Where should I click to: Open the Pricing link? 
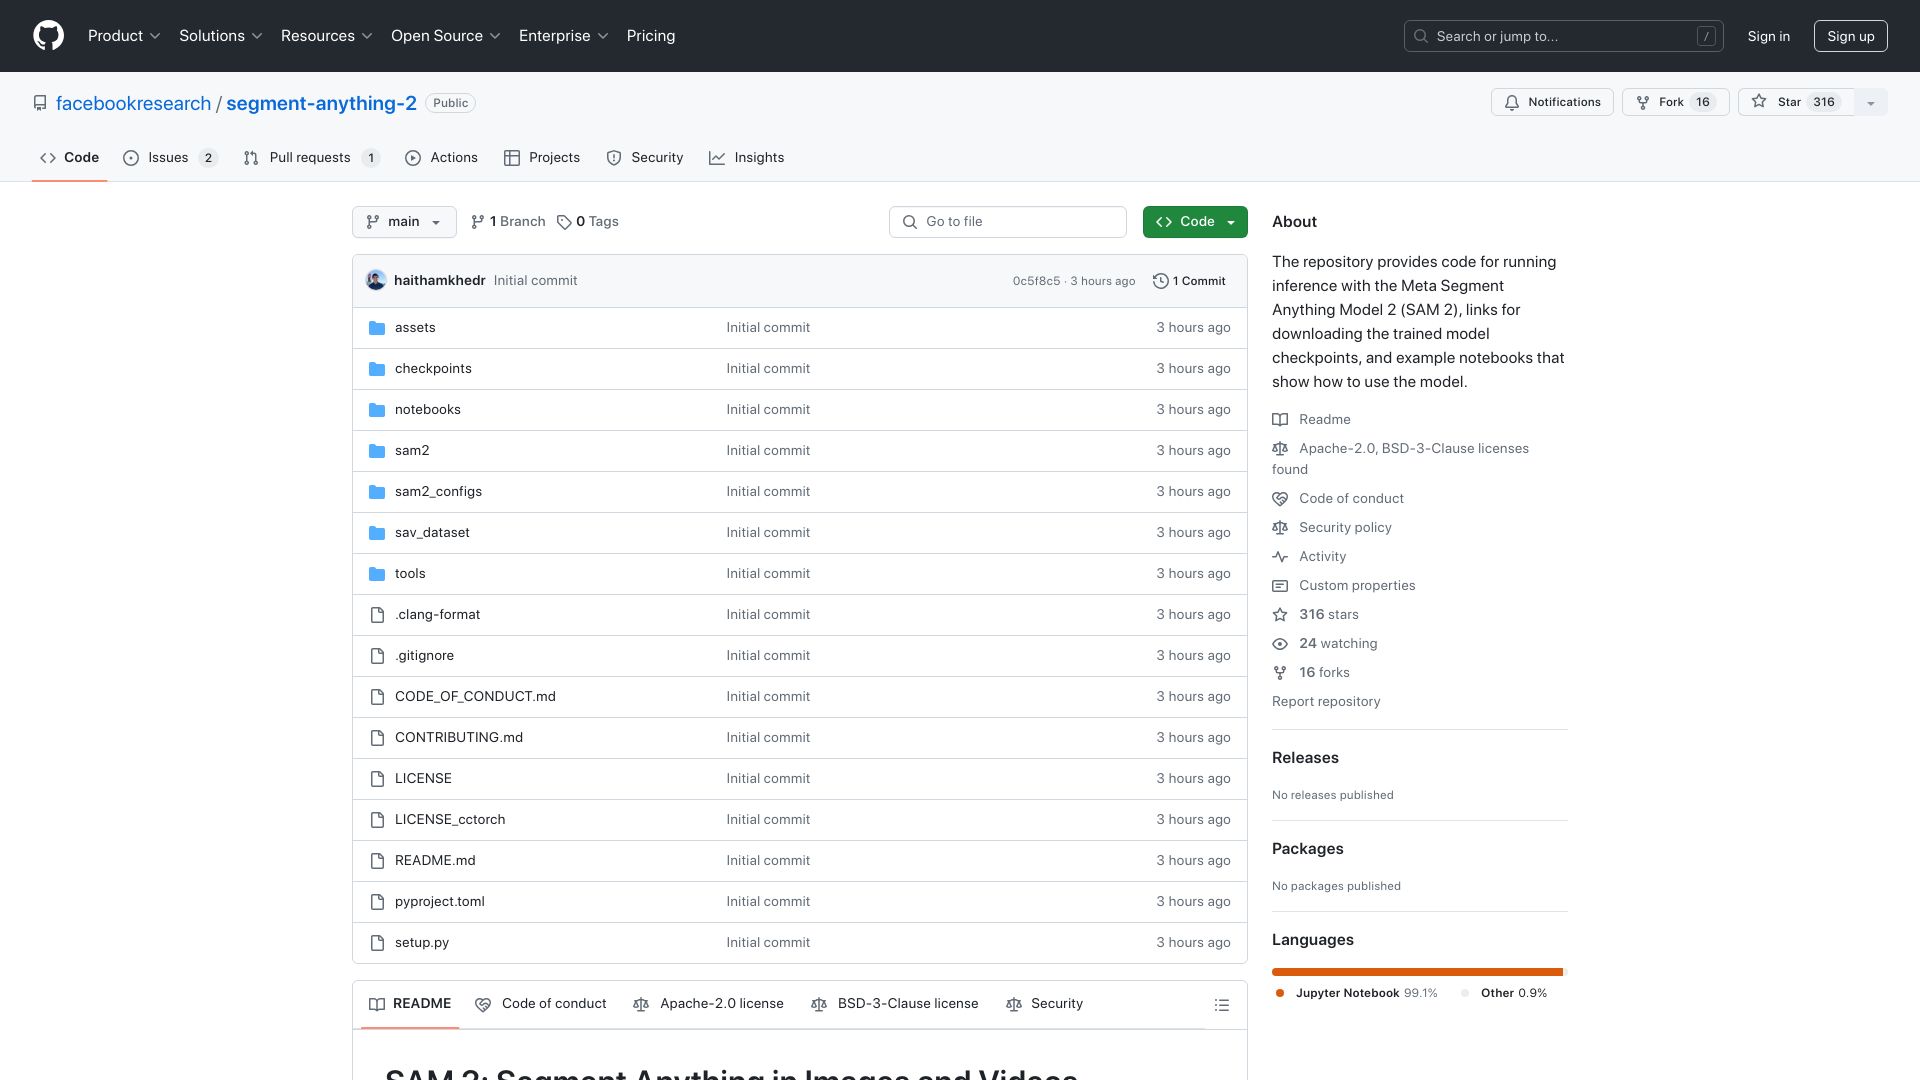coord(651,36)
